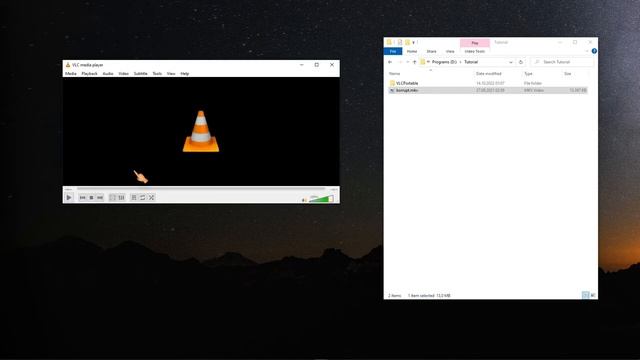This screenshot has width=640, height=360.
Task: Select the pink Play contextual tab
Action: [475, 43]
